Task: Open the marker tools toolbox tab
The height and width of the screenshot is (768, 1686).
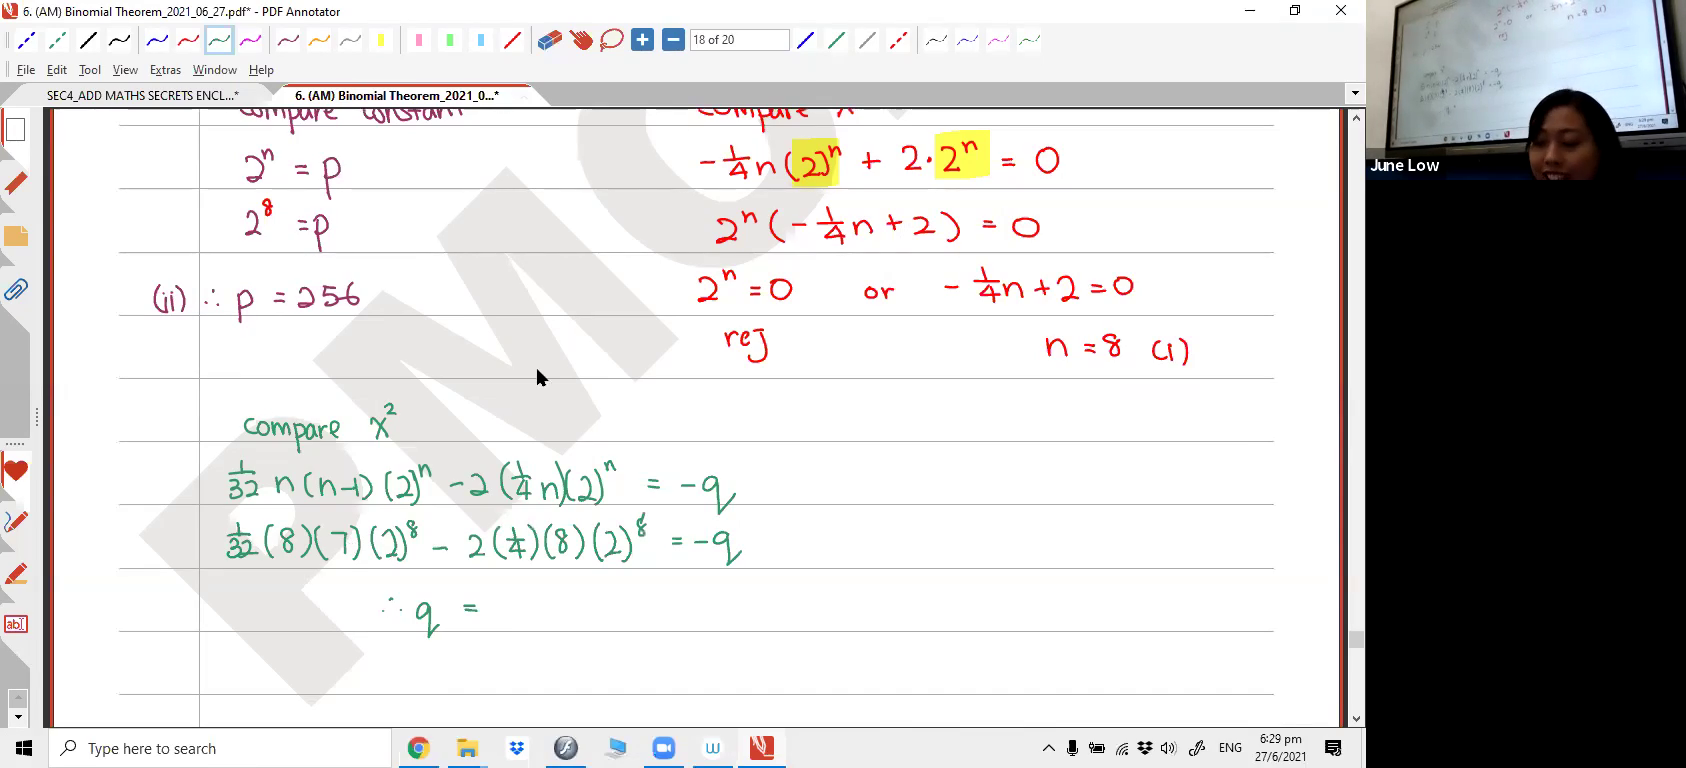Action: pyautogui.click(x=15, y=575)
